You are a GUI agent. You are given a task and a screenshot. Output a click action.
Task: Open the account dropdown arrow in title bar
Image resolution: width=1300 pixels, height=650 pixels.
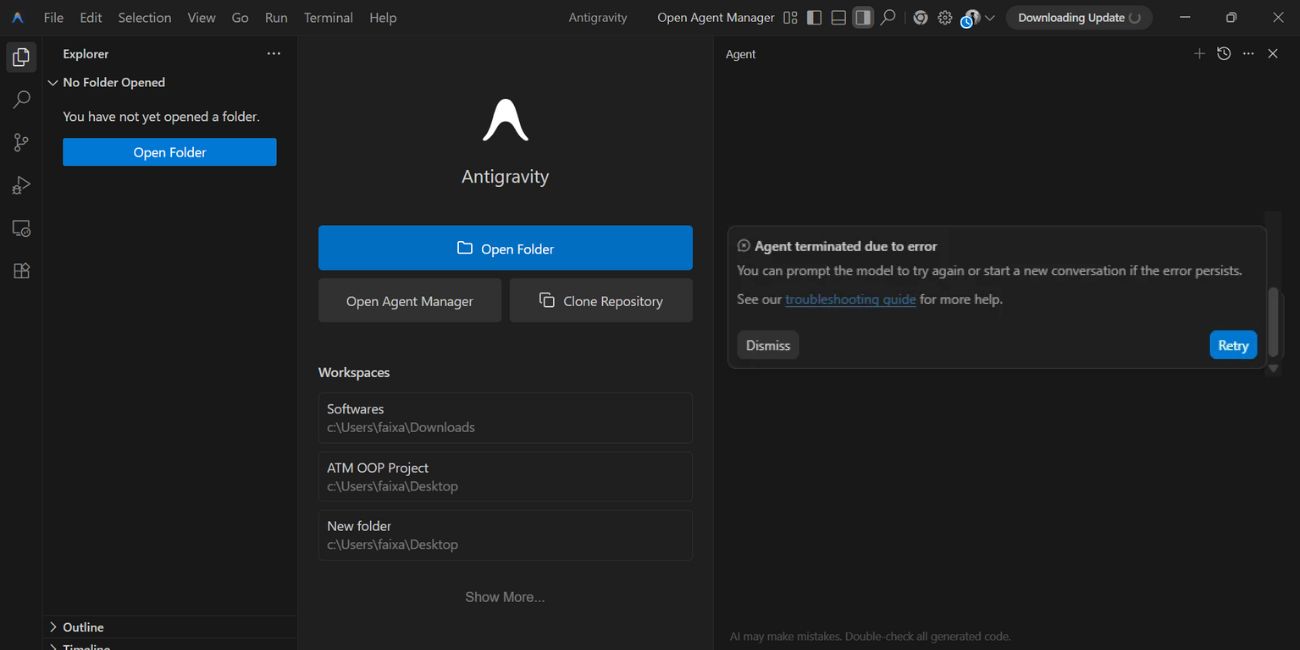click(990, 18)
